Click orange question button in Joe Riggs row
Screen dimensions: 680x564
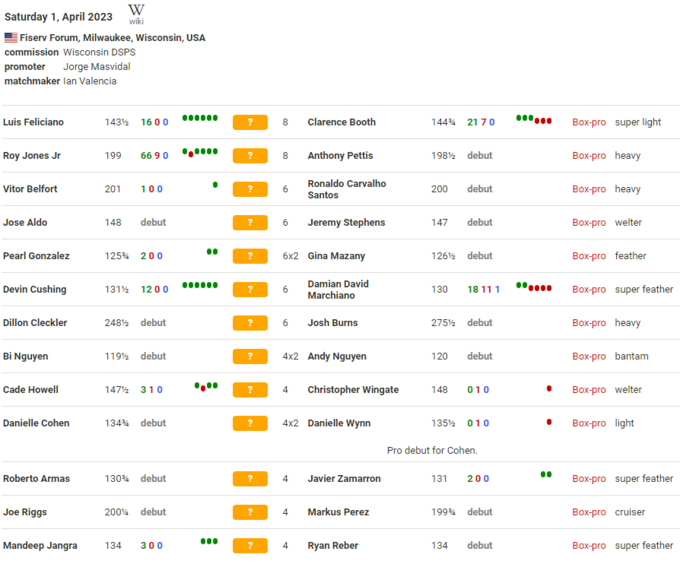pyautogui.click(x=250, y=513)
